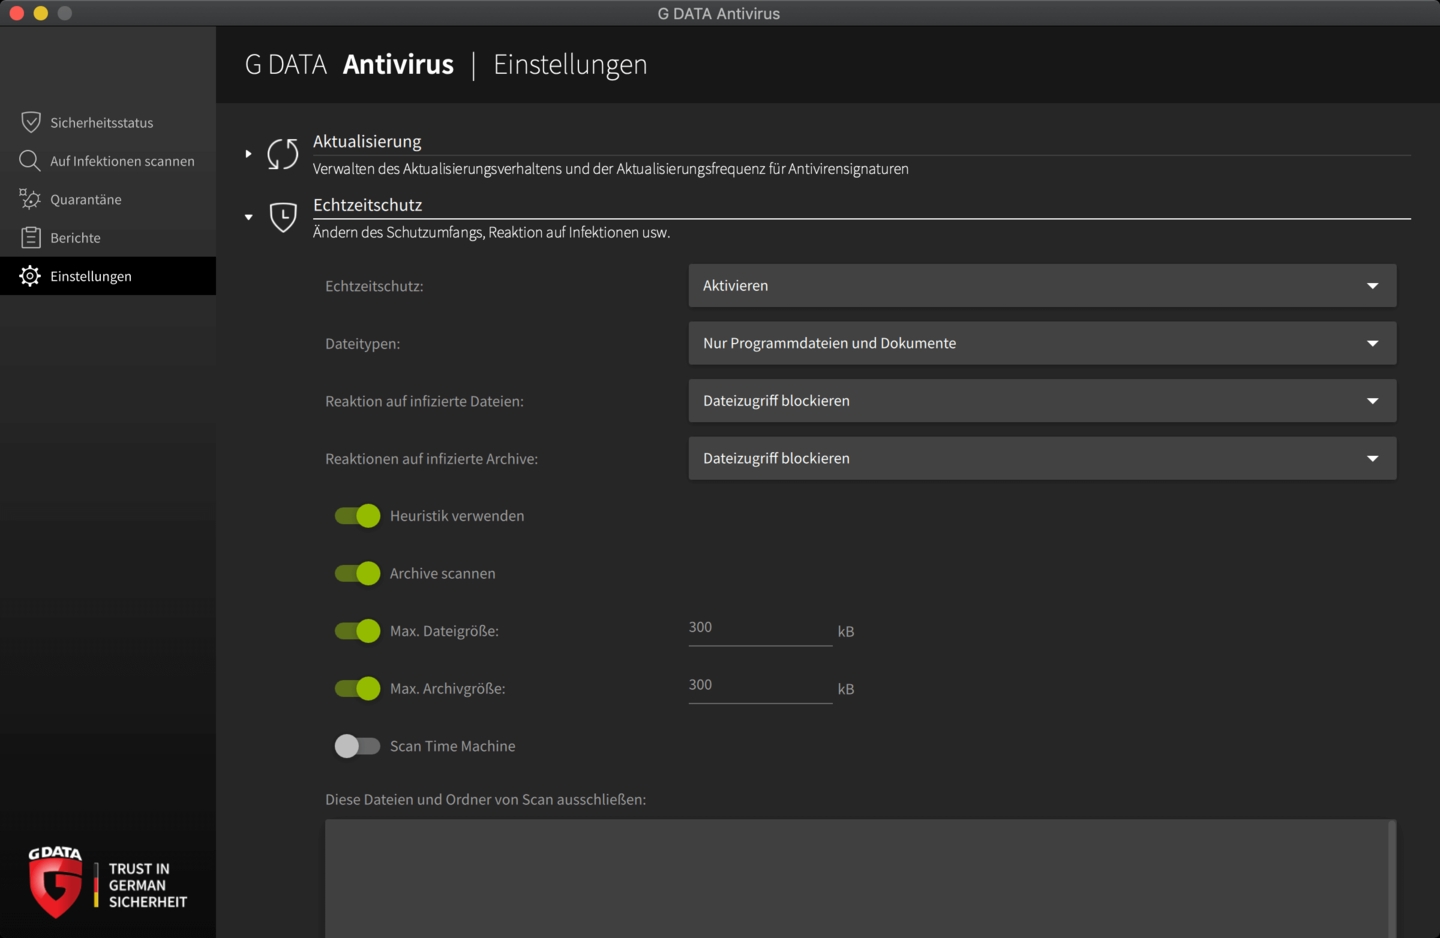
Task: Click the "Archive scannen" label
Action: 443,573
